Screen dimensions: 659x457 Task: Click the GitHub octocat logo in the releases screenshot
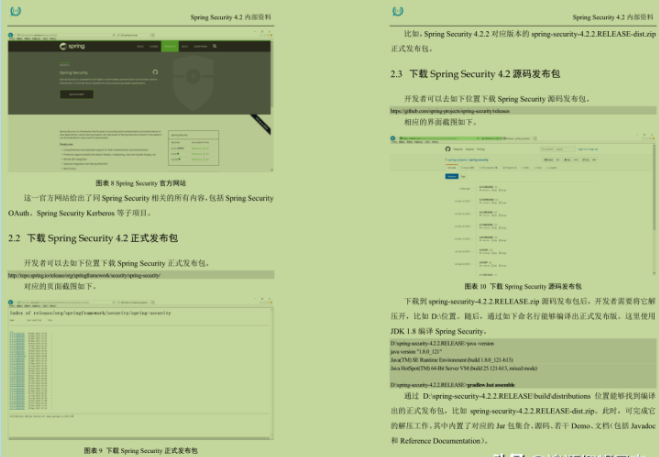click(448, 149)
